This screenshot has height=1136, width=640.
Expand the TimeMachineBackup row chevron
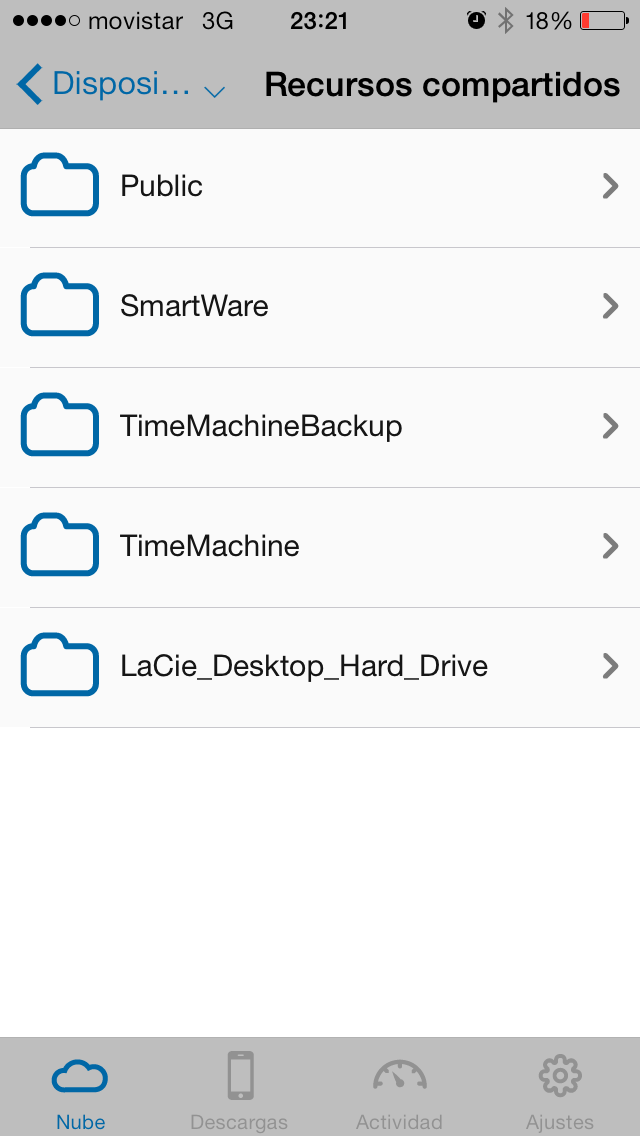[x=610, y=426]
